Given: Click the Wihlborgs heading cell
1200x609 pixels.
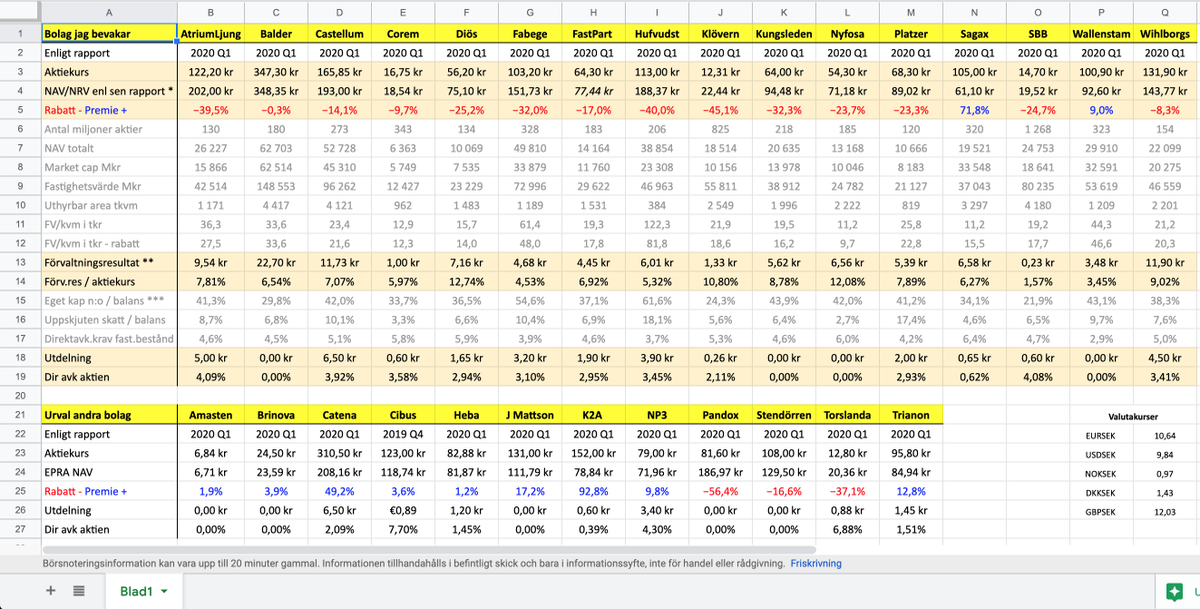Looking at the screenshot, I should pos(1166,33).
